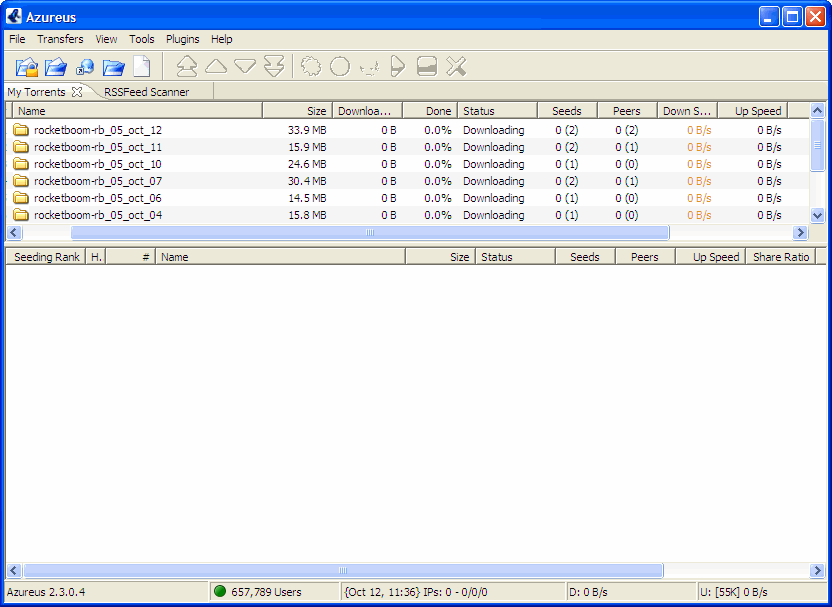Sort downloads by Peers column header
The image size is (832, 607).
[x=627, y=111]
